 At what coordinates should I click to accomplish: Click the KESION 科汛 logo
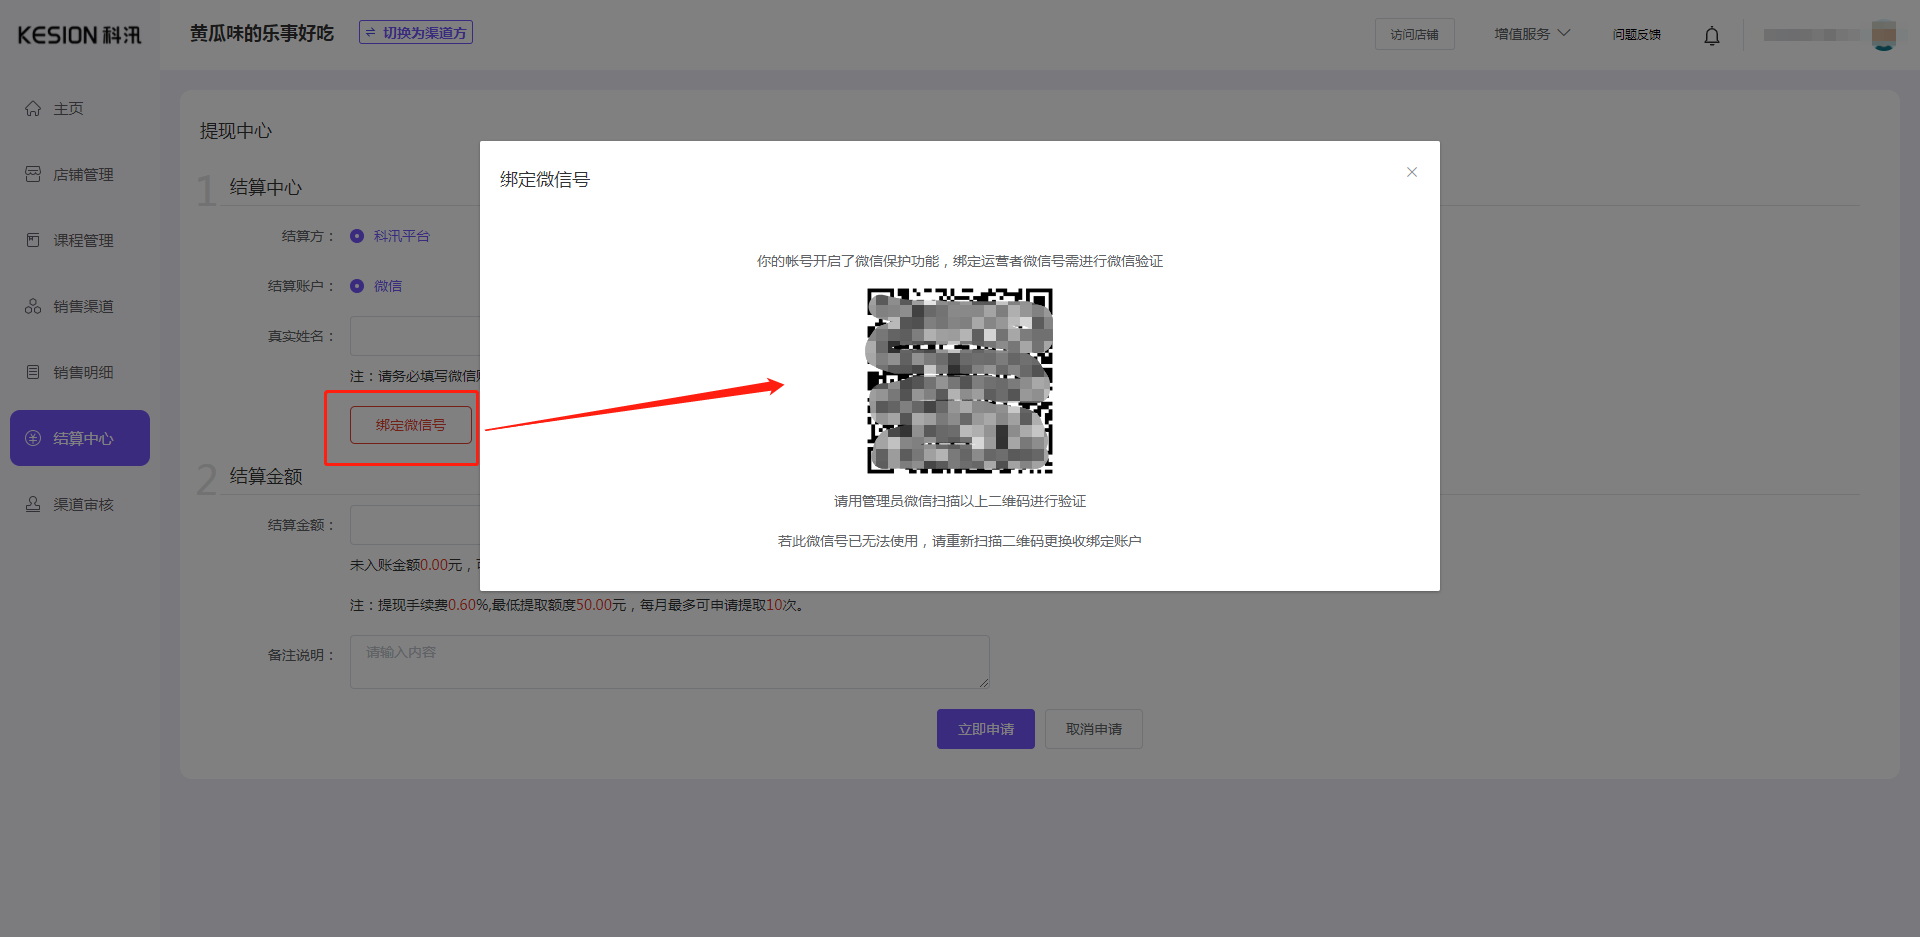tap(78, 34)
